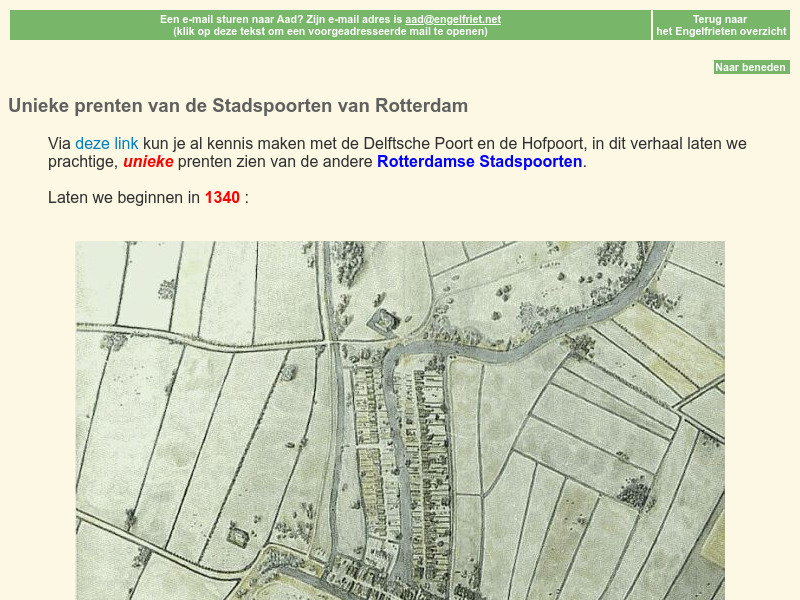This screenshot has height=600, width=800.
Task: Click the 1340 map image of Rotterdam
Action: pyautogui.click(x=398, y=420)
